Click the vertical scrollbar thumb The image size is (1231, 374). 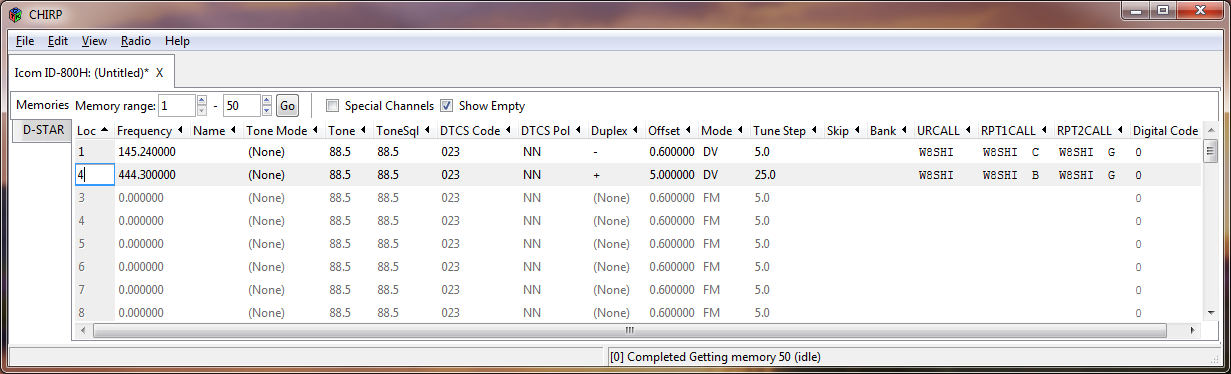tap(1209, 152)
